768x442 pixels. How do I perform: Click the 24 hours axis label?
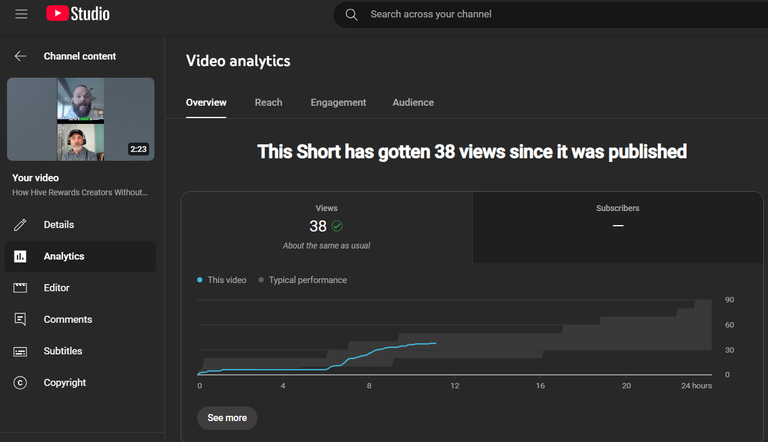[696, 386]
